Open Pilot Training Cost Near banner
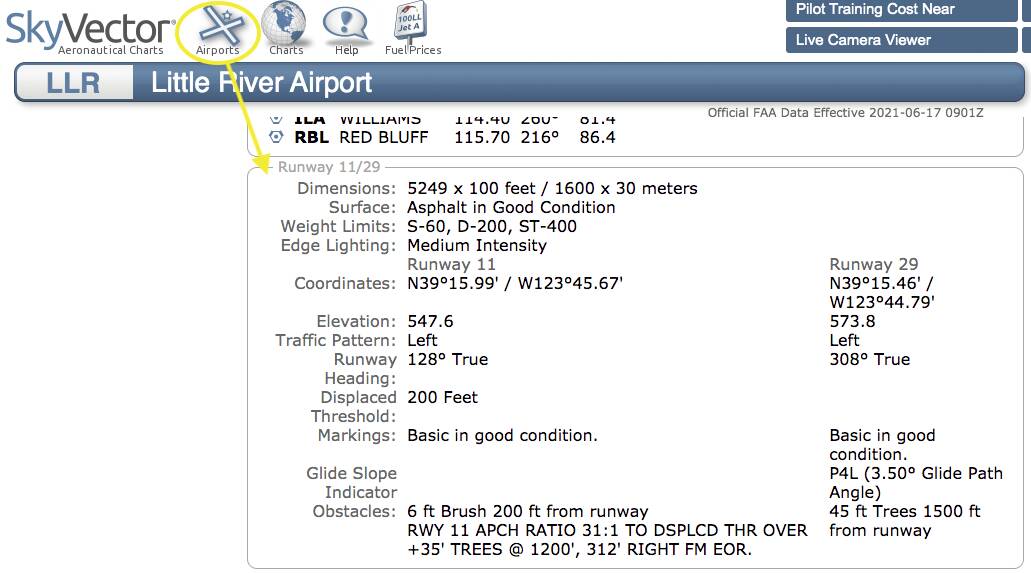Screen dimensions: 1031x573 [900, 10]
